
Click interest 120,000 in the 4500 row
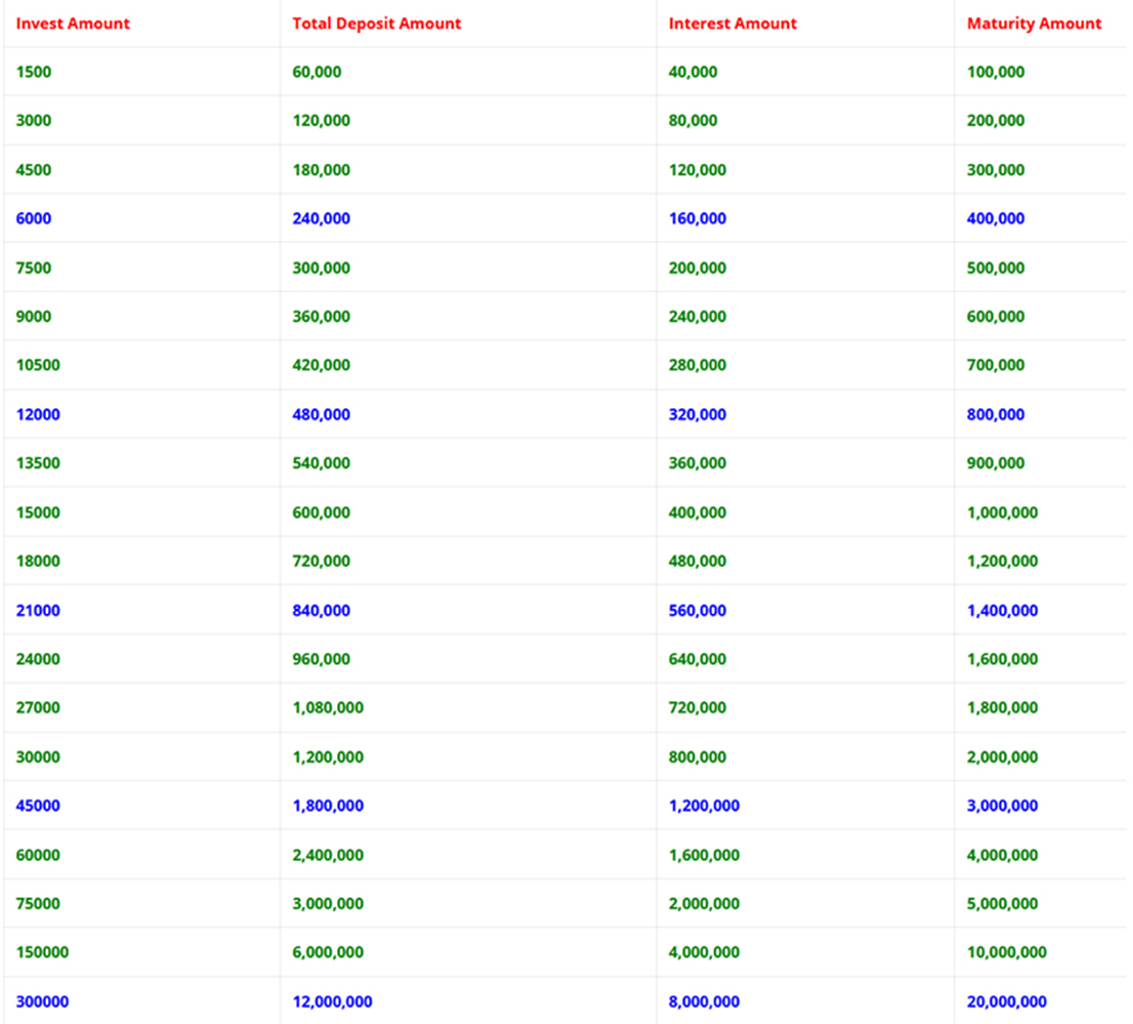[x=697, y=170]
